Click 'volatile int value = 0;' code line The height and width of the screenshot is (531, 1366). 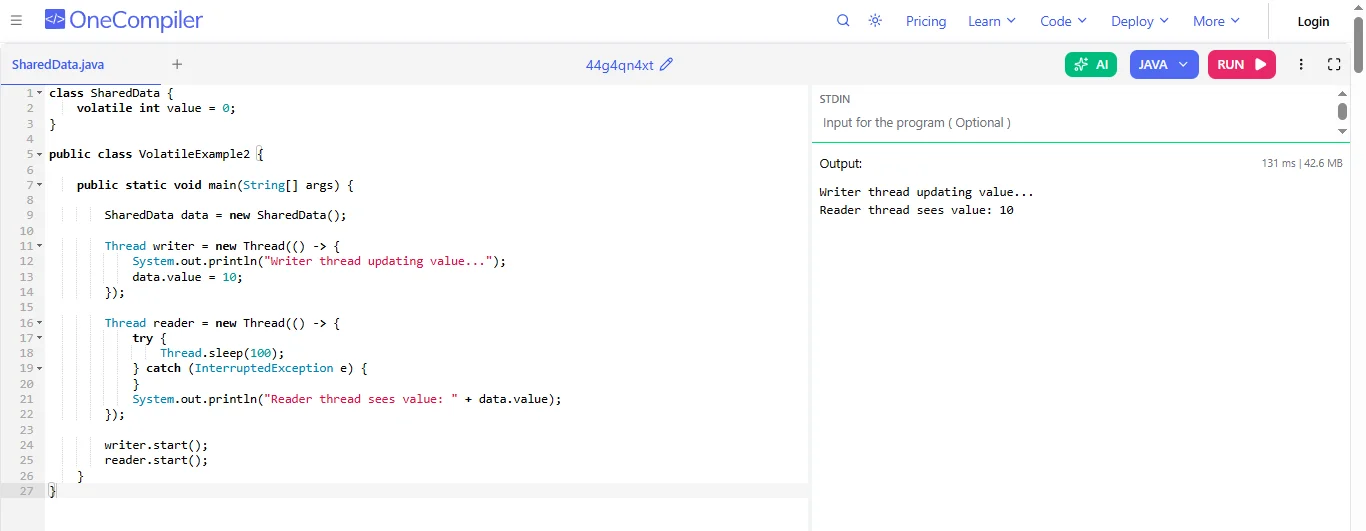point(156,108)
